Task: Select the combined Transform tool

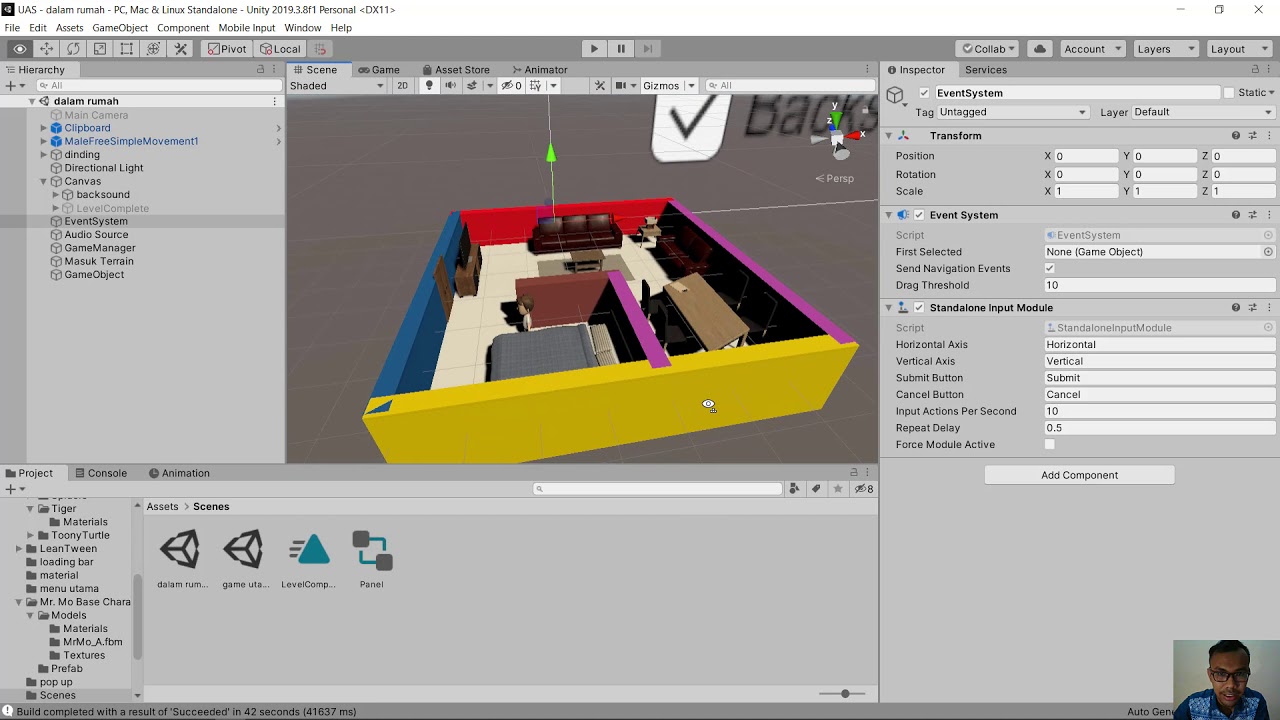Action: click(154, 49)
